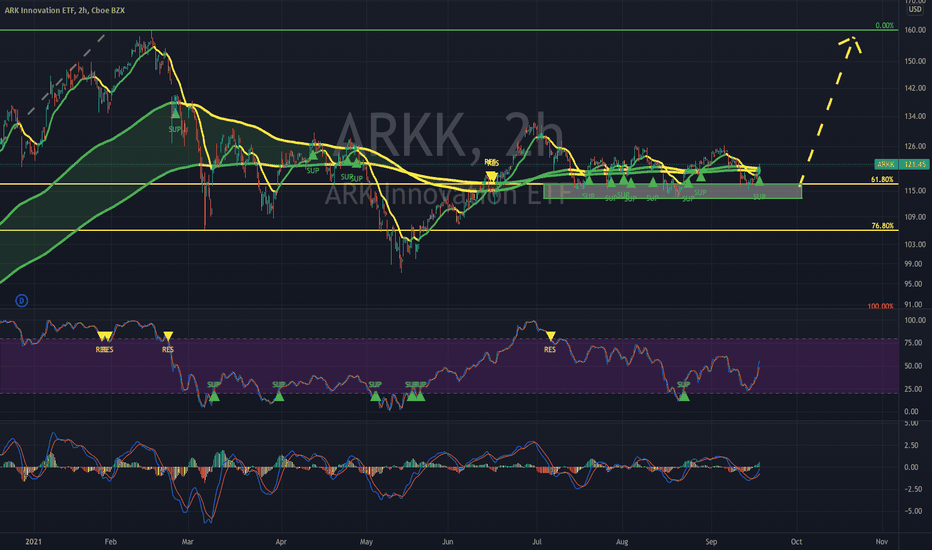Click the Oct label on the time axis
This screenshot has width=932, height=550.
(796, 542)
